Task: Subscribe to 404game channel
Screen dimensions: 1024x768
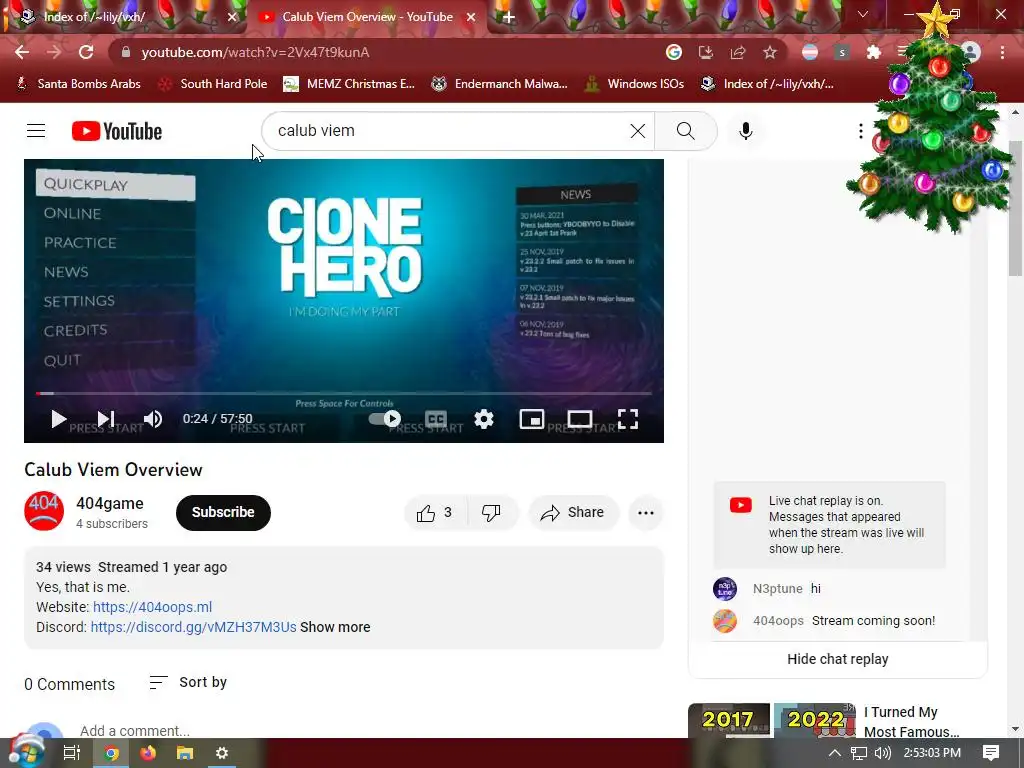Action: pyautogui.click(x=223, y=513)
